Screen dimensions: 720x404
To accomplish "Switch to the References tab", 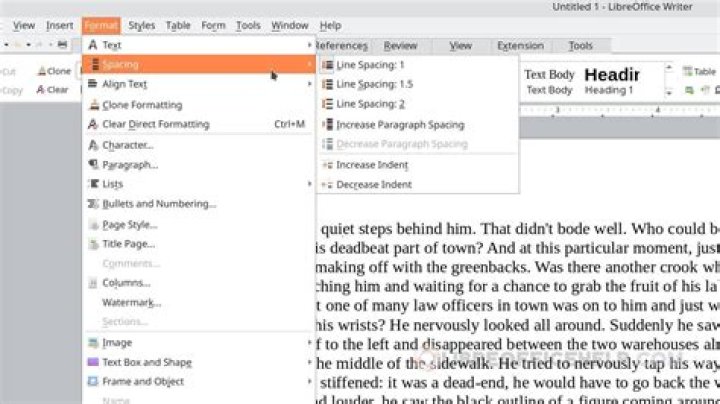I will click(x=342, y=45).
